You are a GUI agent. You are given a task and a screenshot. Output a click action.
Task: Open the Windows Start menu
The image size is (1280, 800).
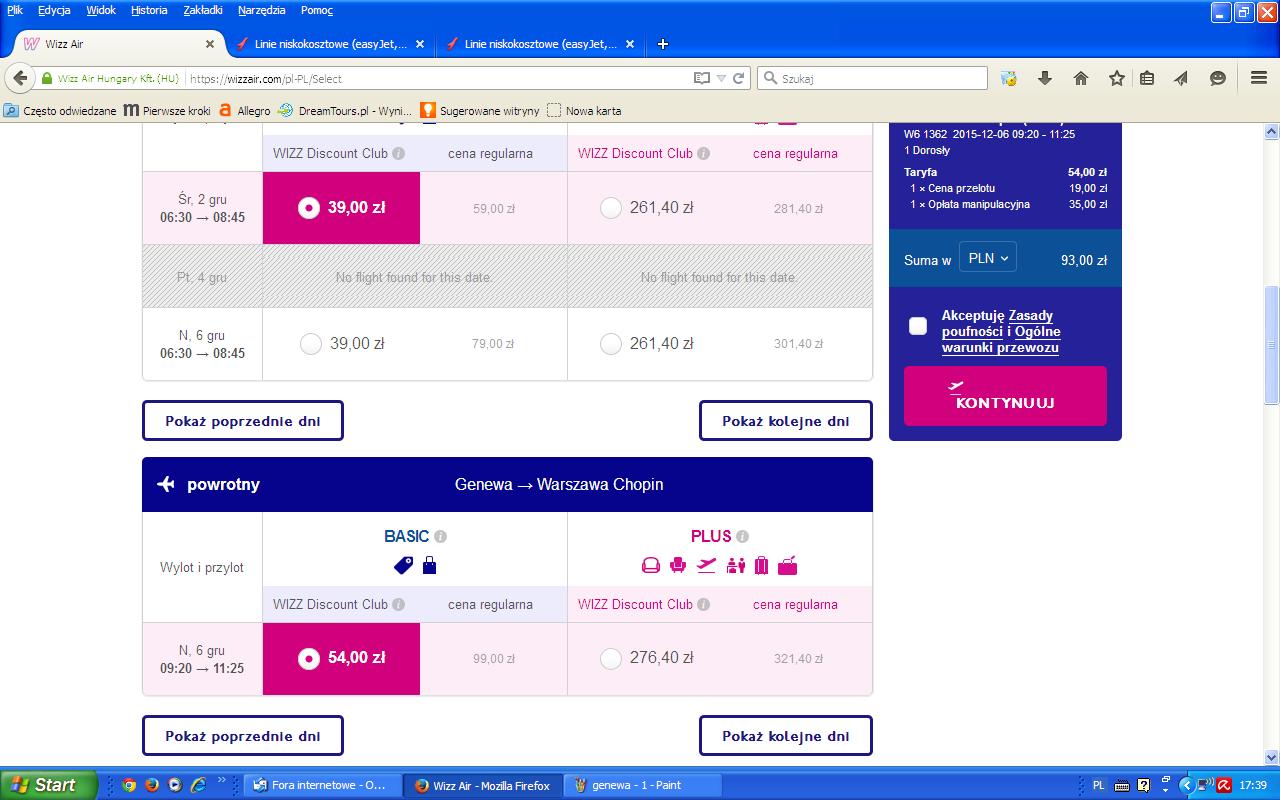[x=48, y=785]
